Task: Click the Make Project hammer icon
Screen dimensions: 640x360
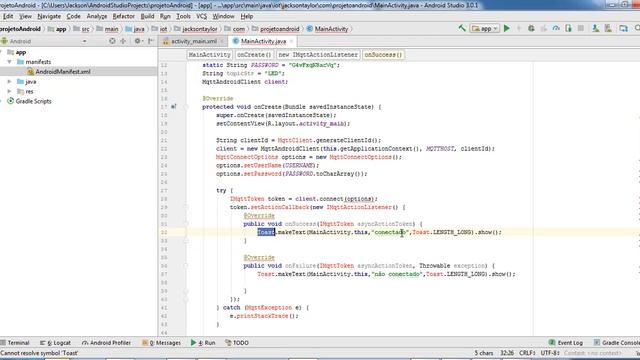Action: [x=462, y=28]
